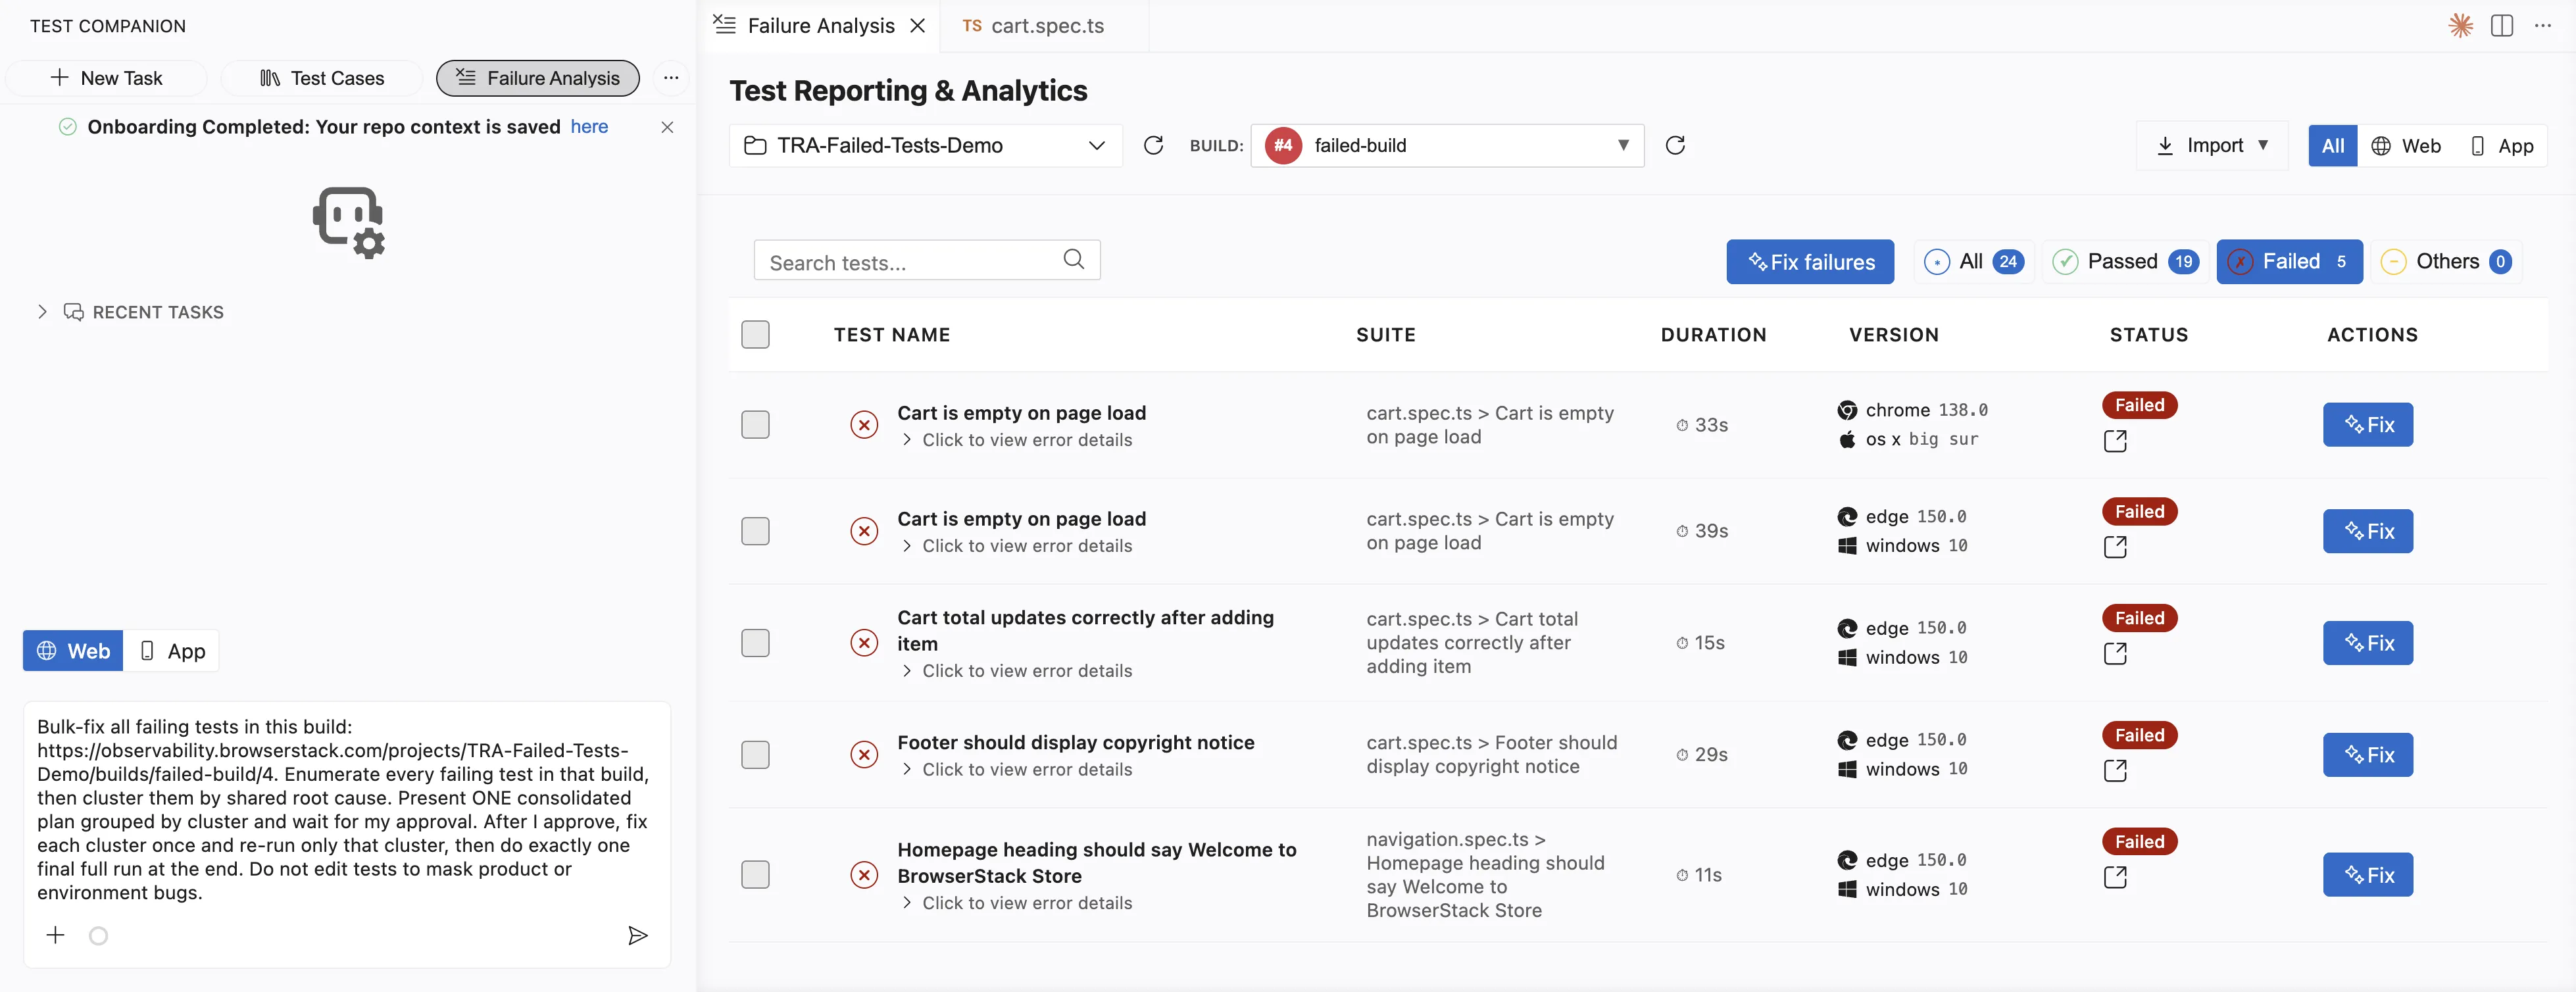Open the more options ellipsis next to Failure Analysis
The height and width of the screenshot is (992, 2576).
click(671, 78)
